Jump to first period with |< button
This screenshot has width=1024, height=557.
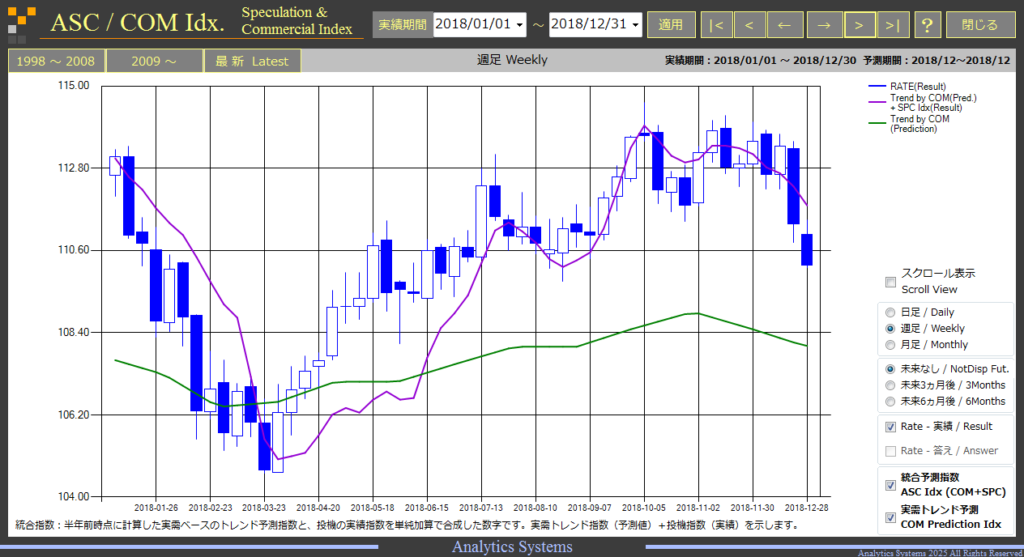[x=716, y=25]
